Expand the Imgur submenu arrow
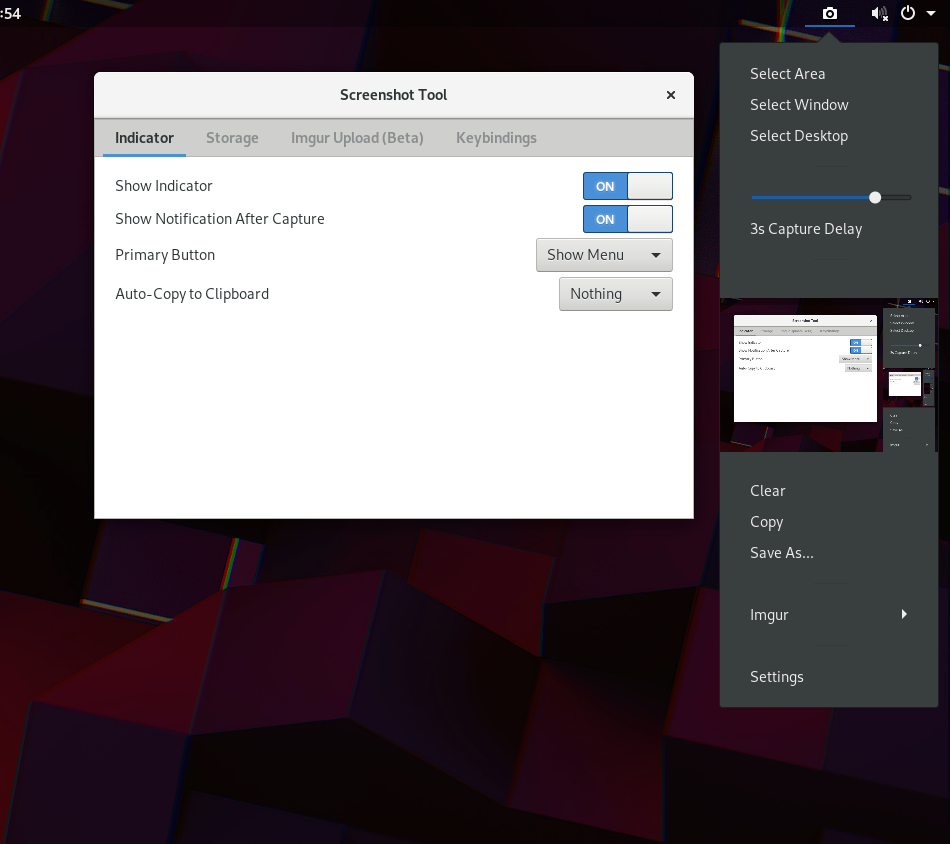Viewport: 950px width, 844px height. click(903, 614)
